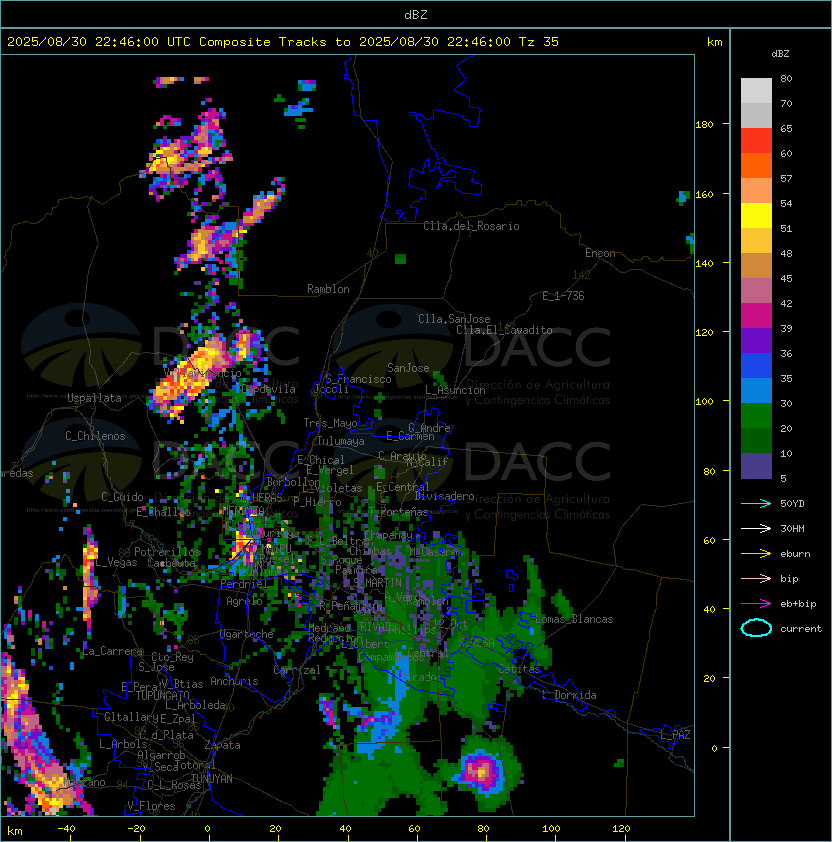Select the dark orange swatch in dBZ scale
832x842 pixels.
pos(756,166)
